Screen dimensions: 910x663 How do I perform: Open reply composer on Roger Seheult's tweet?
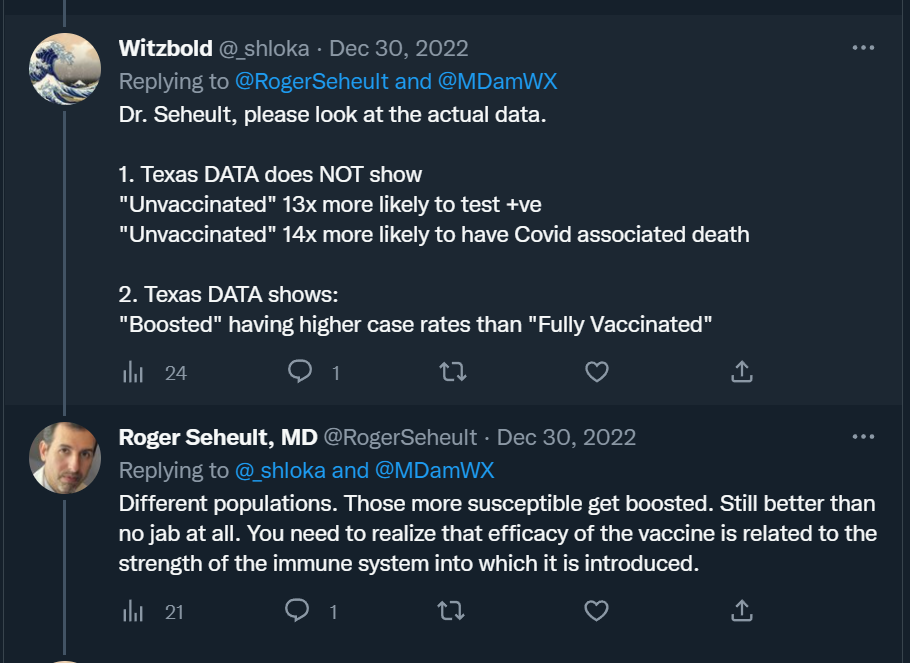tap(296, 609)
